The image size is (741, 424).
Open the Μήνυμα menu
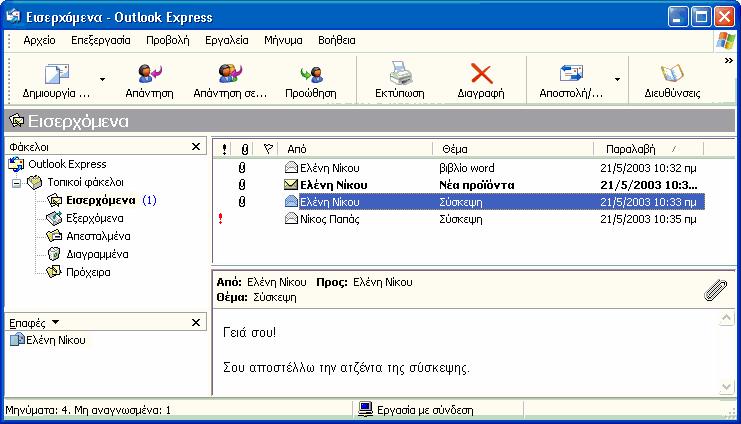pyautogui.click(x=283, y=41)
